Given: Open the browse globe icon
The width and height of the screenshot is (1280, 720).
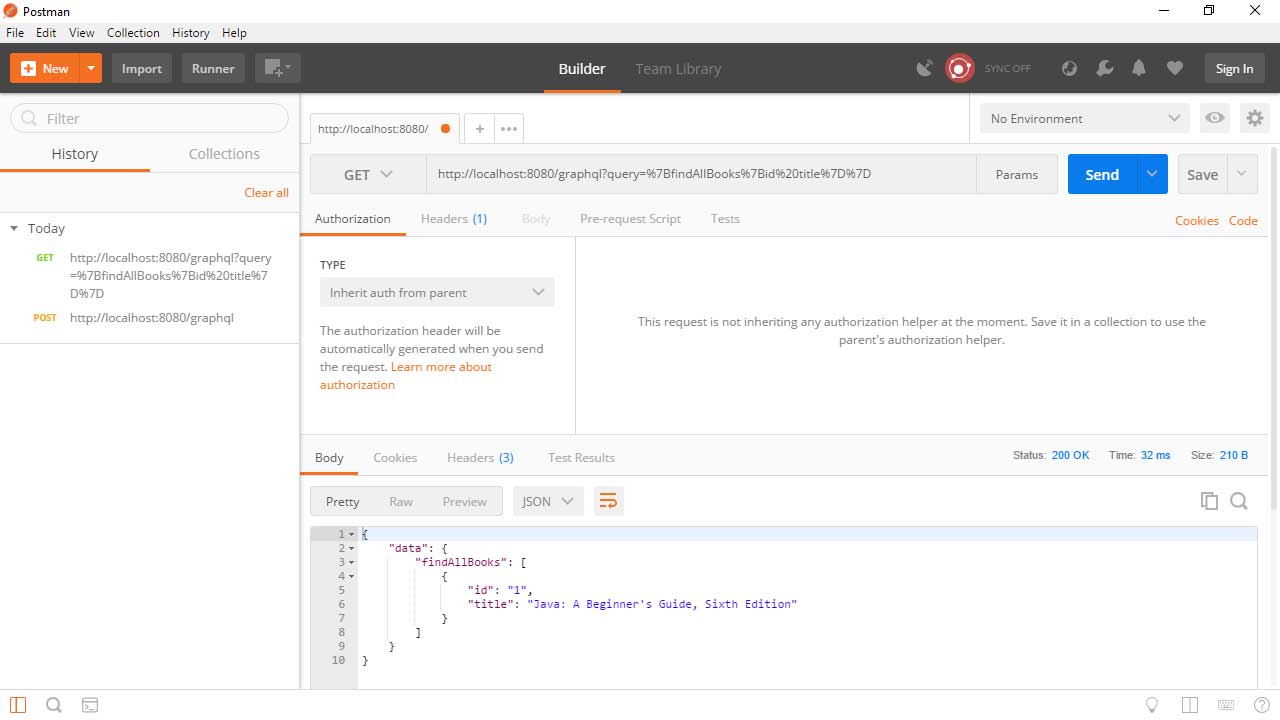Looking at the screenshot, I should pyautogui.click(x=1069, y=68).
